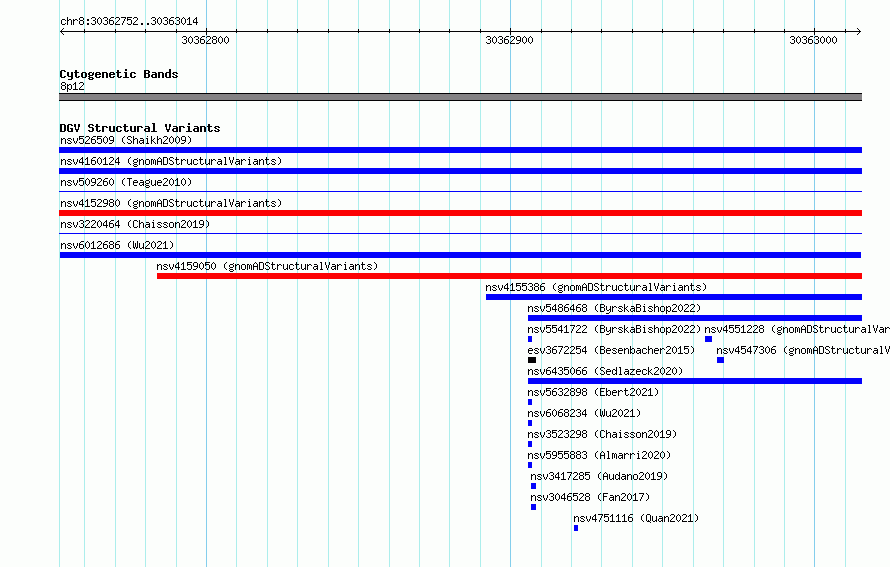
Task: Click nsv3417285 (Audano2019) label
Action: pos(599,476)
